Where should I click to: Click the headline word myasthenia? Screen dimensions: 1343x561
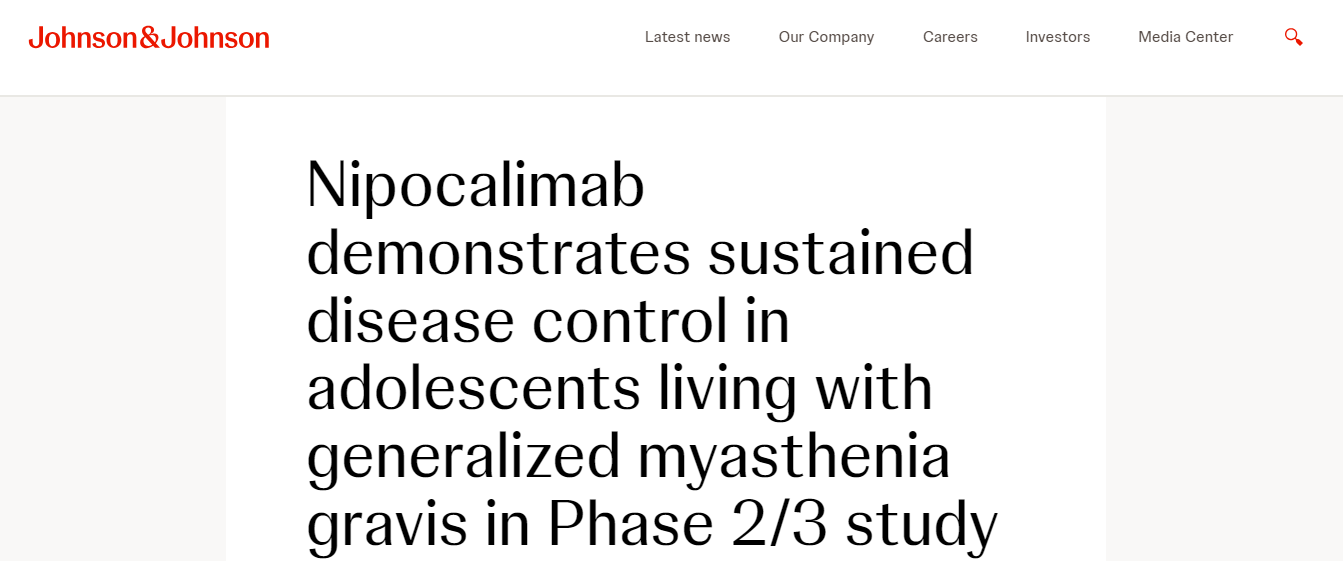(794, 456)
